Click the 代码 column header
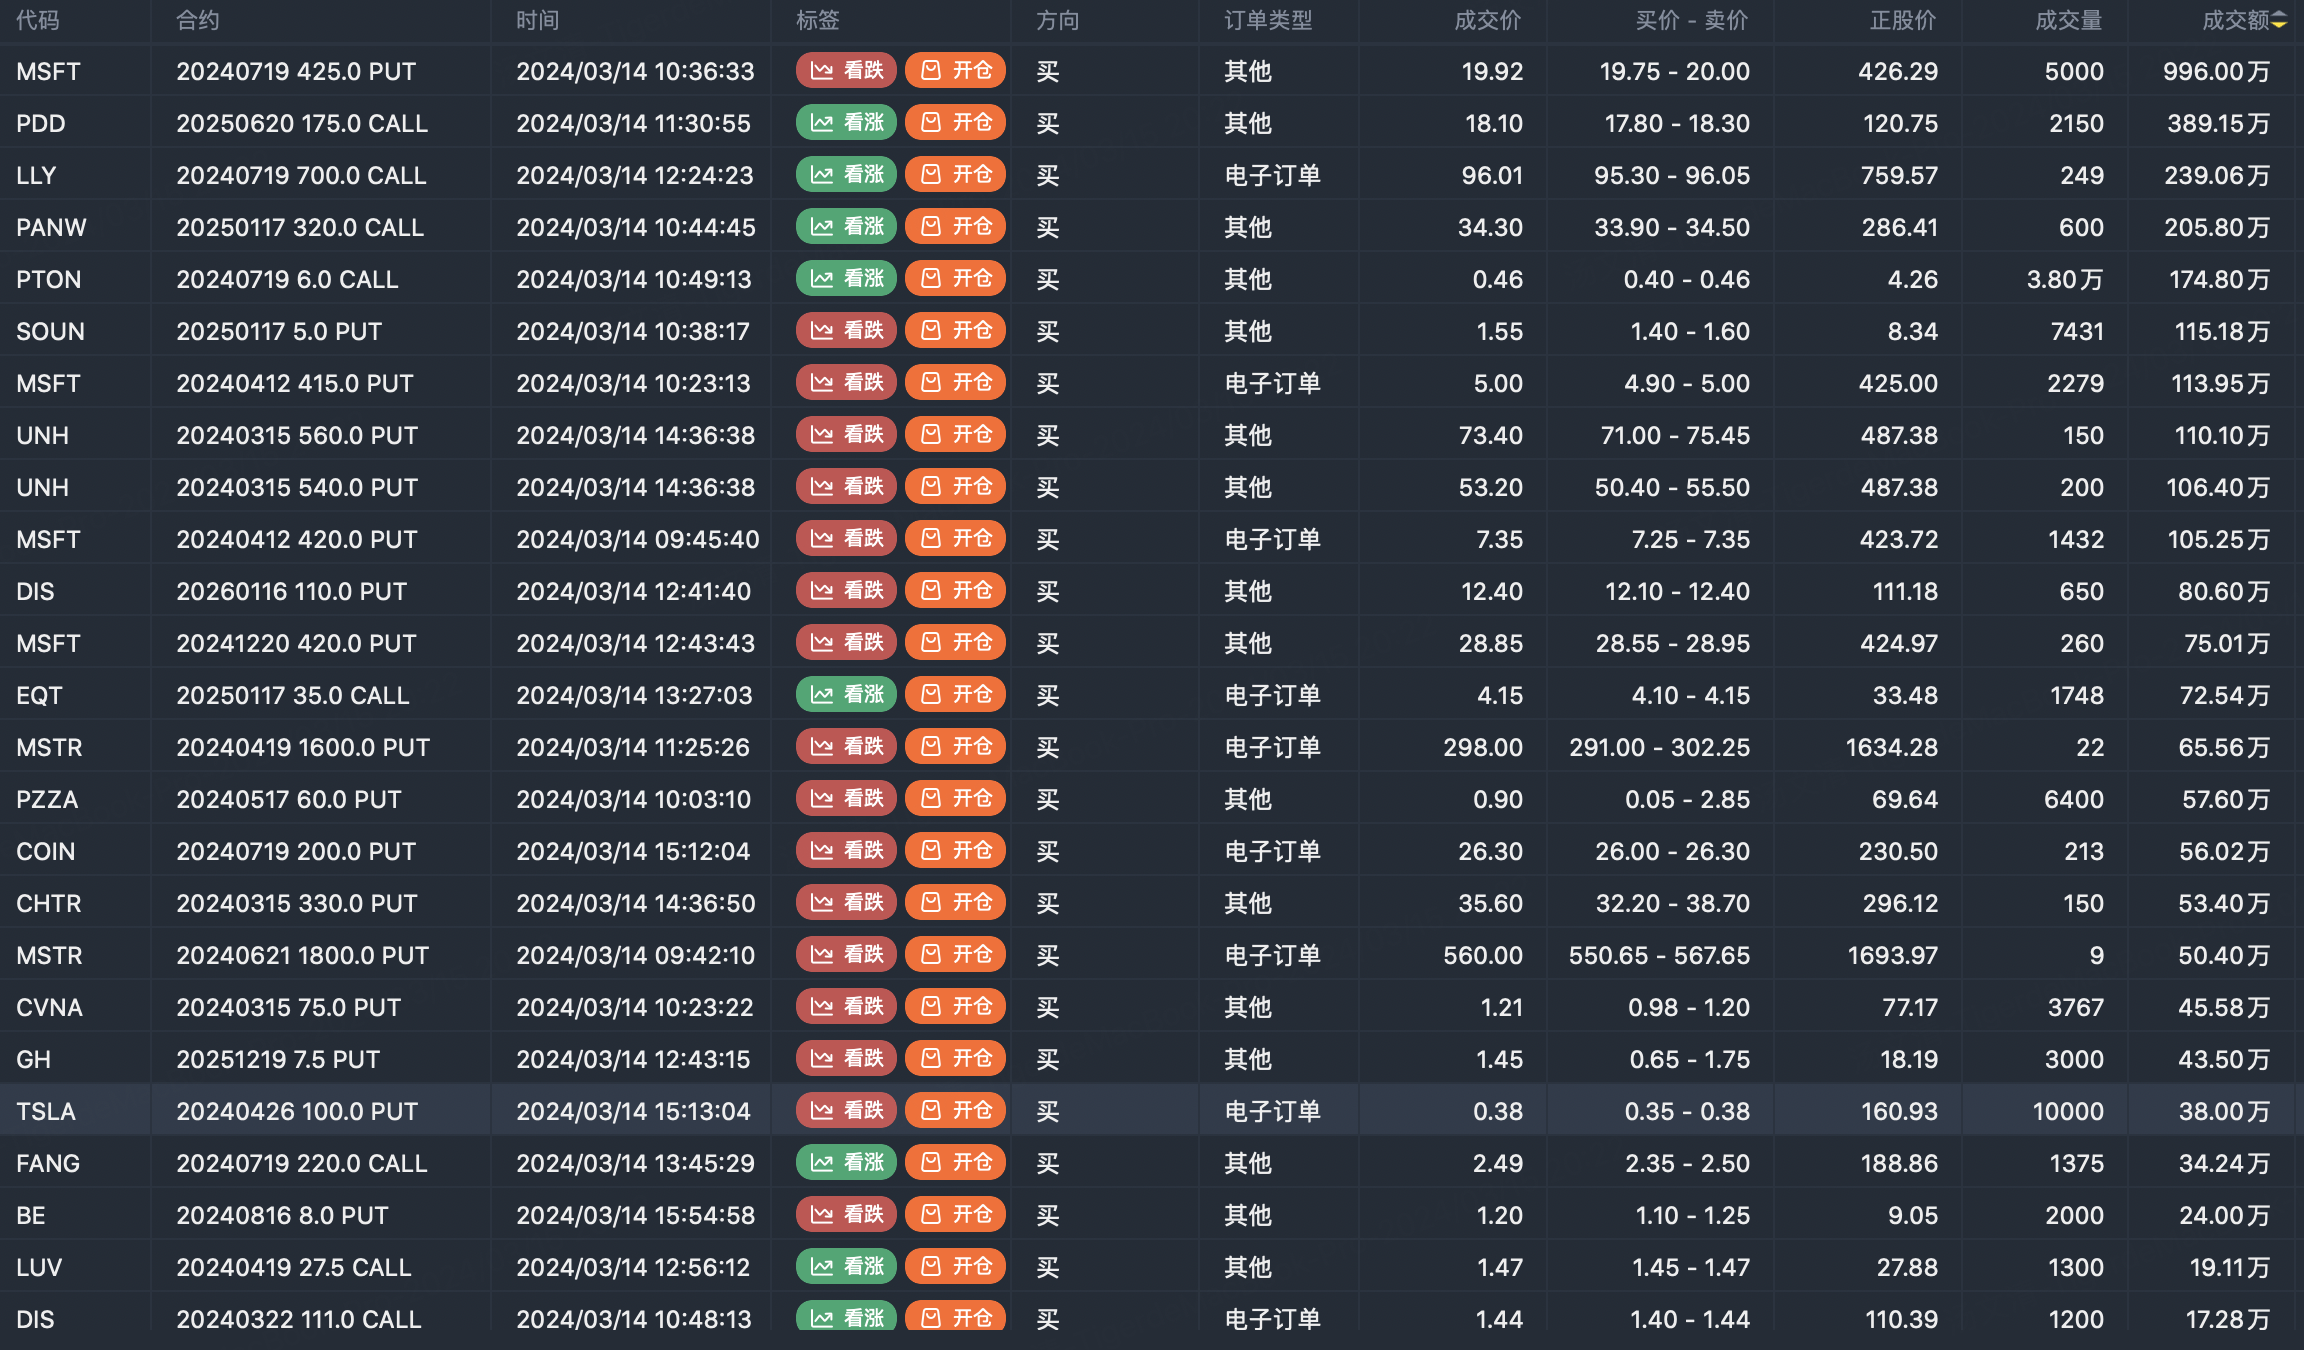 click(38, 20)
